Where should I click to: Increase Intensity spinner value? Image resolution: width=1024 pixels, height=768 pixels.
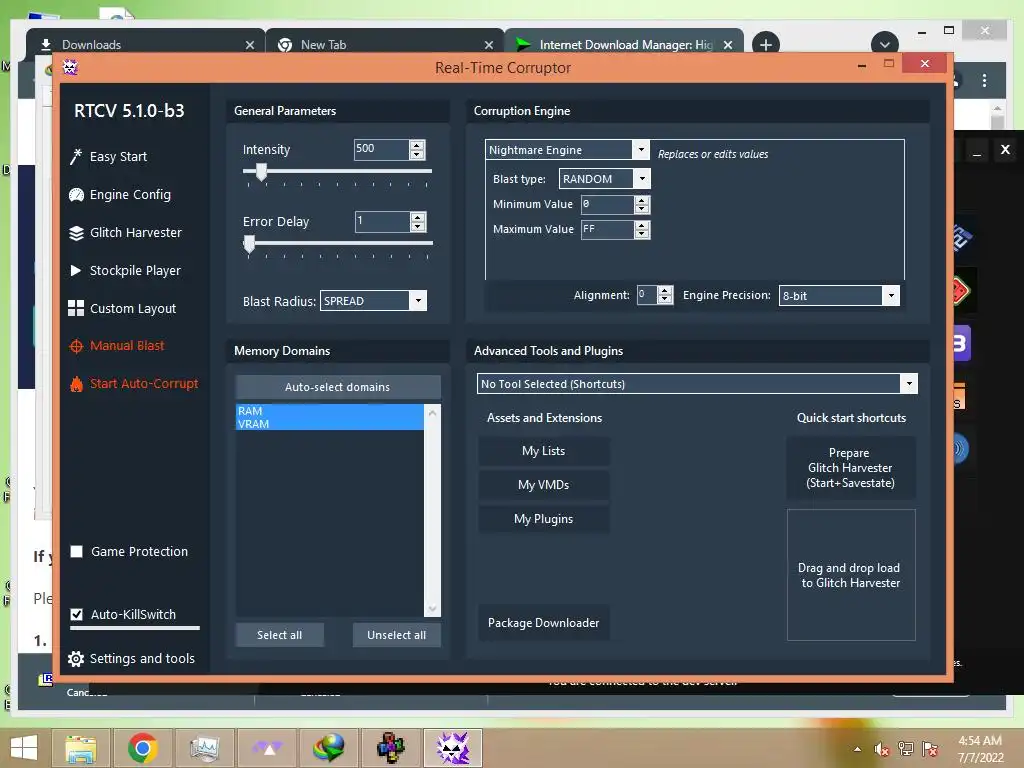[417, 145]
